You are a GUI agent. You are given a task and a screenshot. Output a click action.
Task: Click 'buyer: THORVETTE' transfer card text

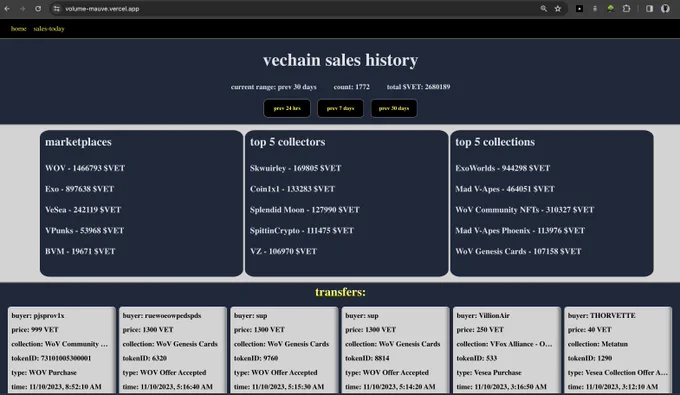pyautogui.click(x=602, y=316)
